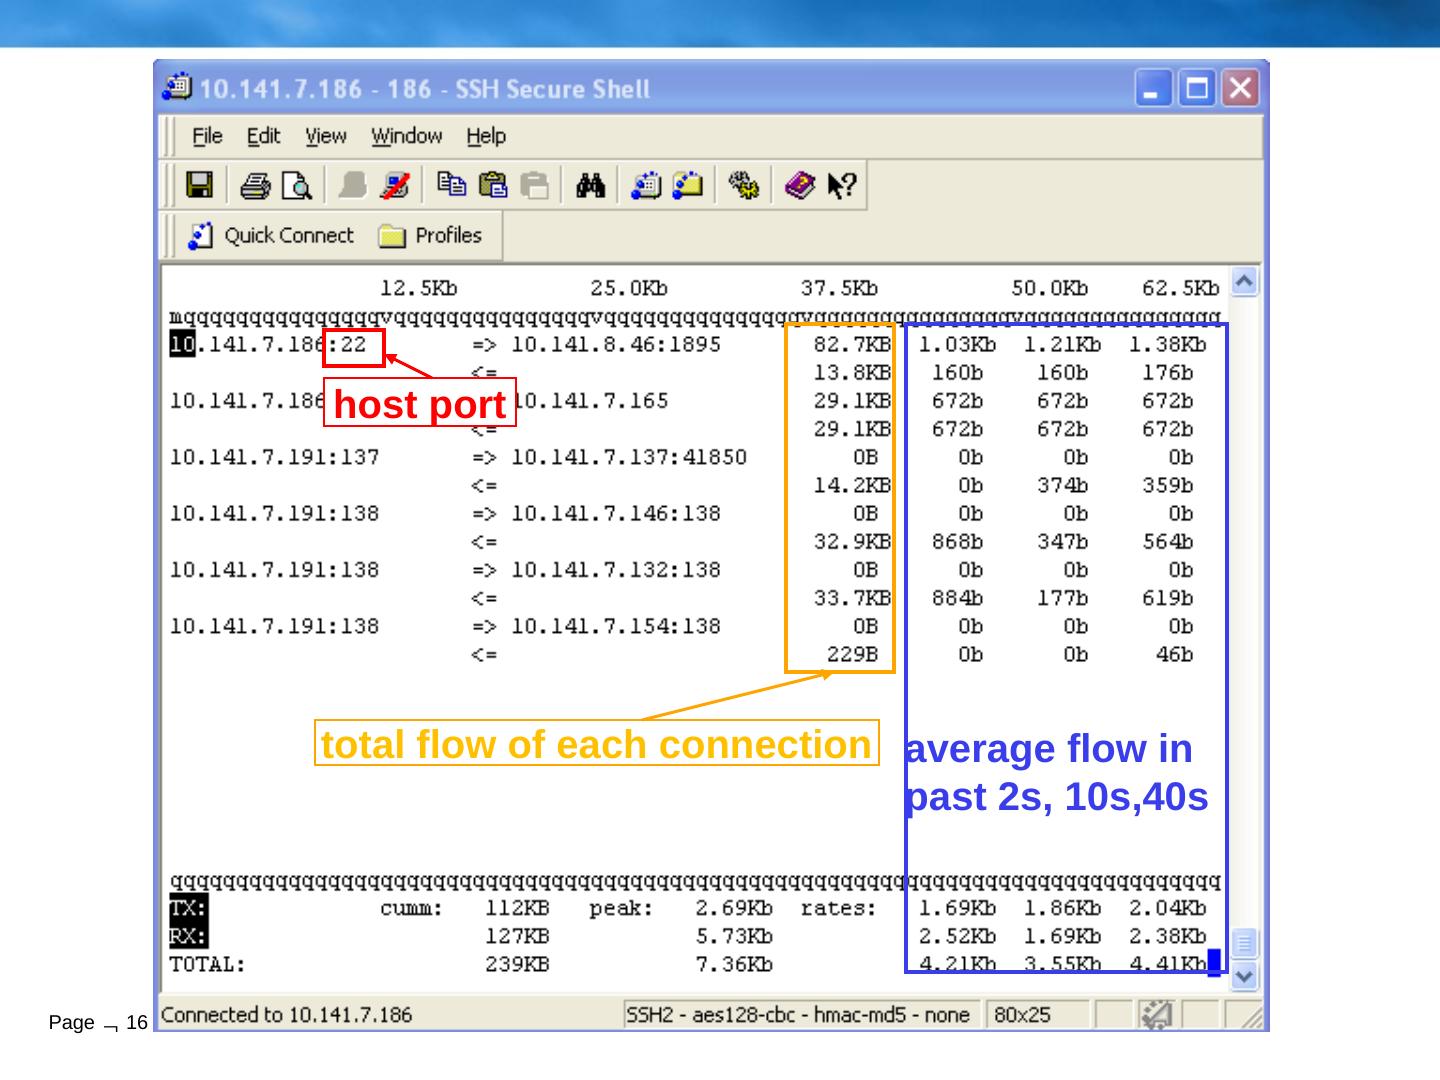The height and width of the screenshot is (1080, 1440).
Task: Click the '37.5Kb' scale label
Action: coord(839,289)
